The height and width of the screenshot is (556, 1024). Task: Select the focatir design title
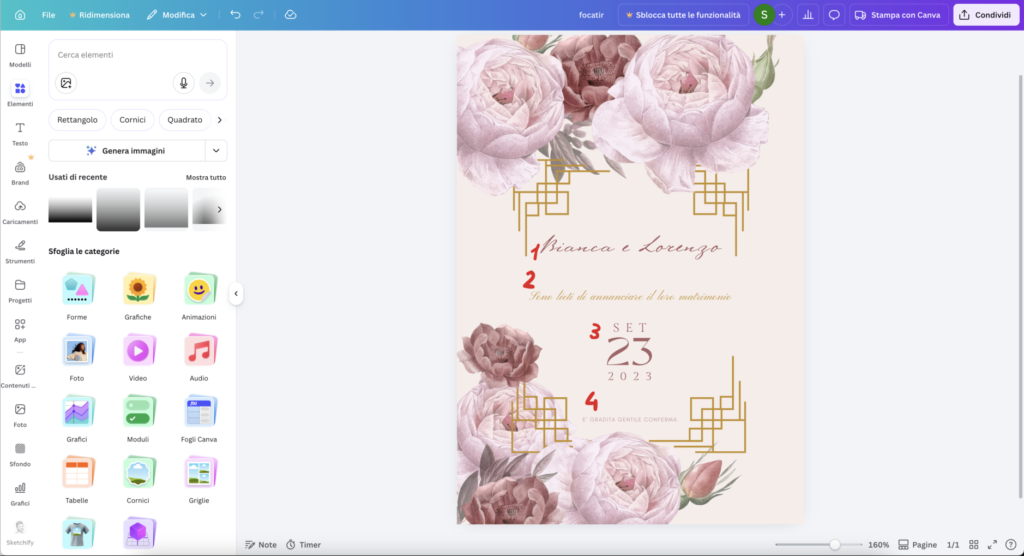pyautogui.click(x=591, y=14)
